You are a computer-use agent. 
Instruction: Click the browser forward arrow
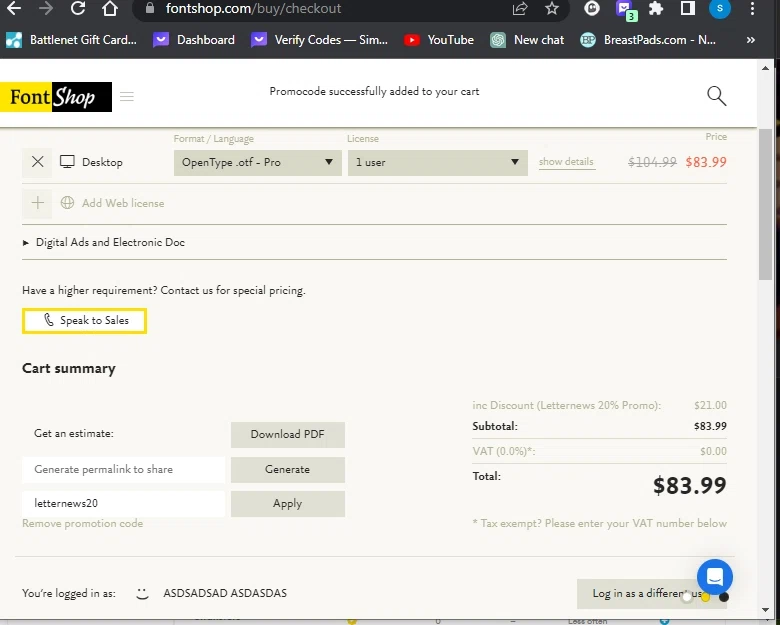click(46, 8)
